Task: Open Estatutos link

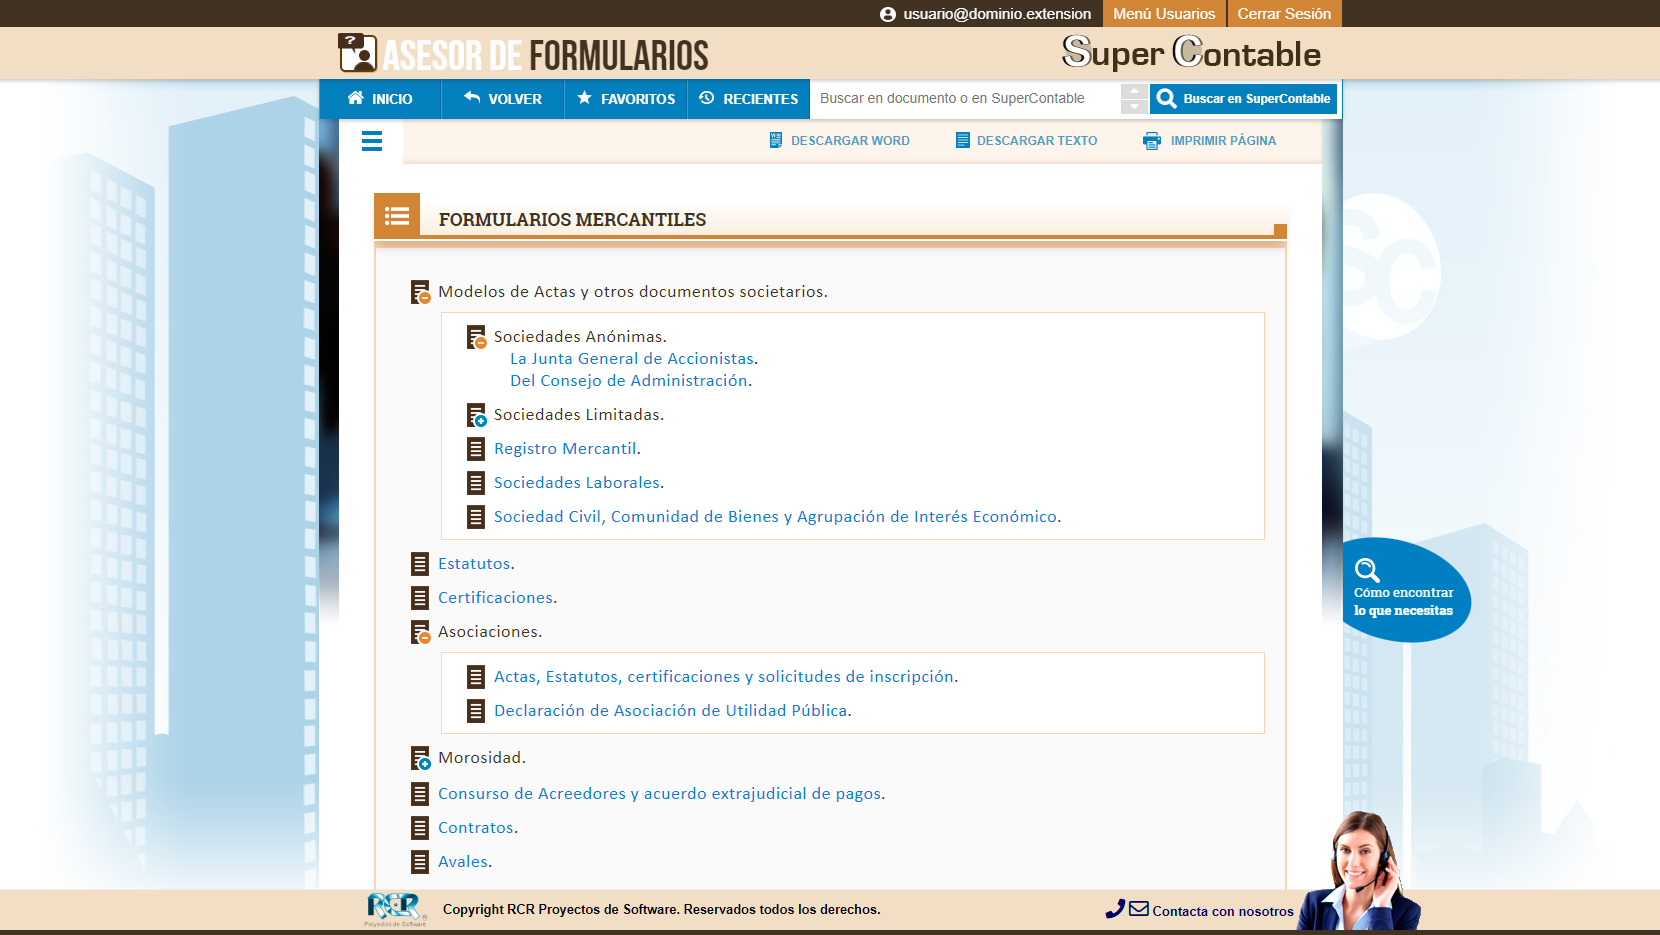Action: [x=474, y=564]
